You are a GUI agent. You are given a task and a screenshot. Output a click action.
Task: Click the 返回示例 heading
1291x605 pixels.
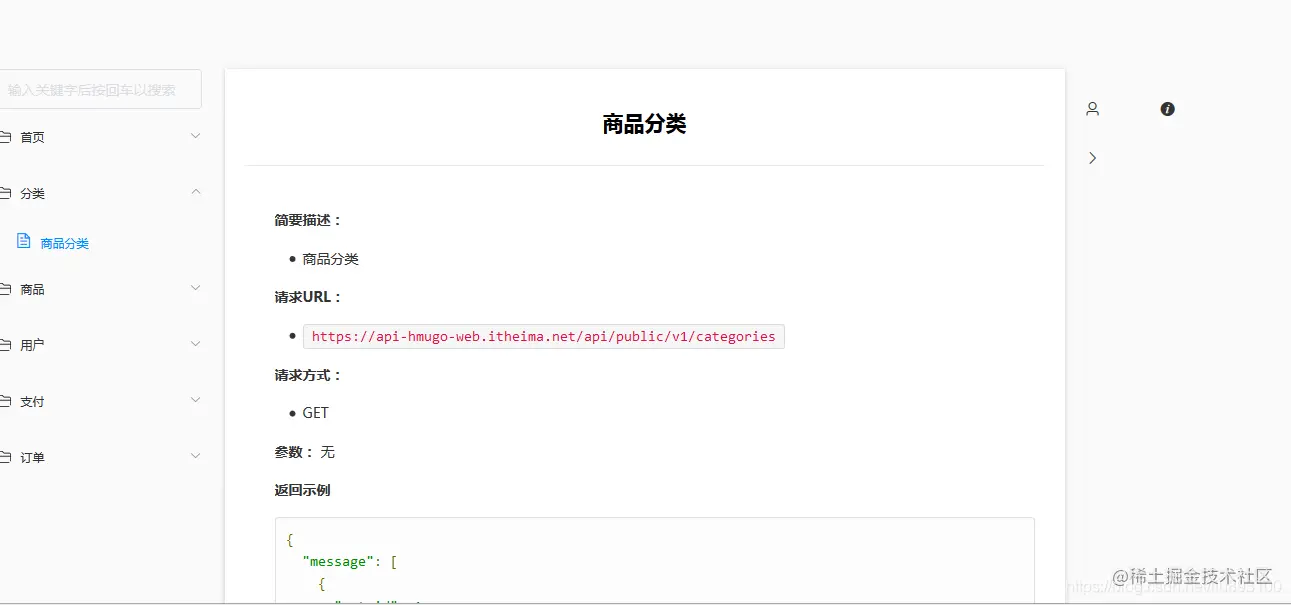coord(302,490)
